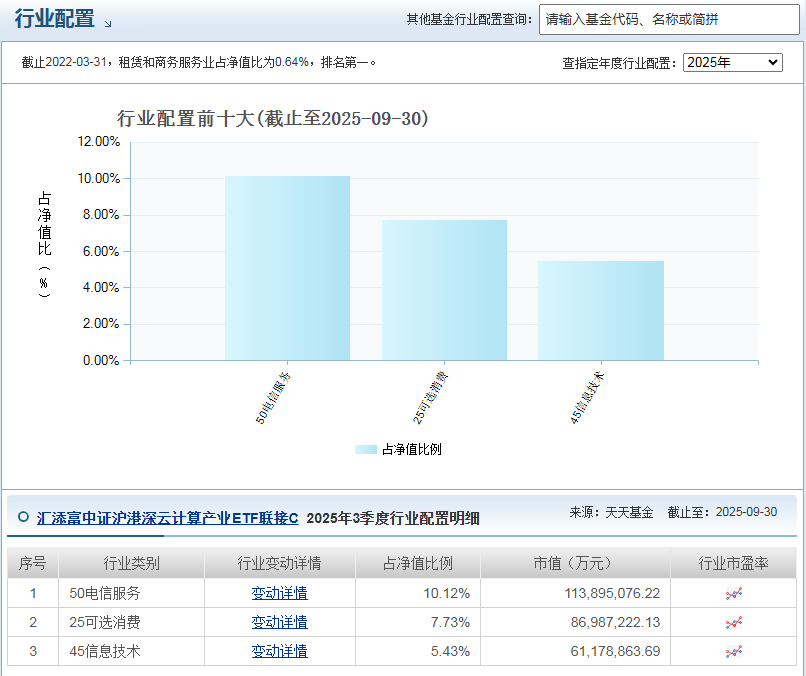
Task: Toggle the 占净值比例 legend swatch
Action: 366,449
